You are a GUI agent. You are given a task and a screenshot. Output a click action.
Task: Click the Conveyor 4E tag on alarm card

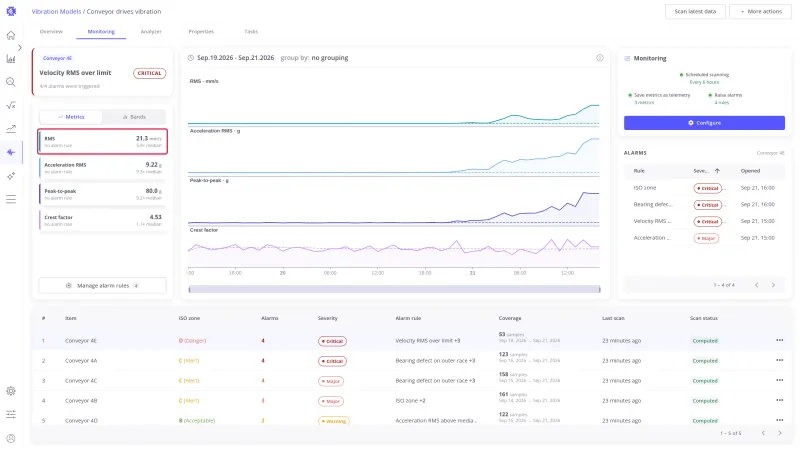(x=57, y=58)
